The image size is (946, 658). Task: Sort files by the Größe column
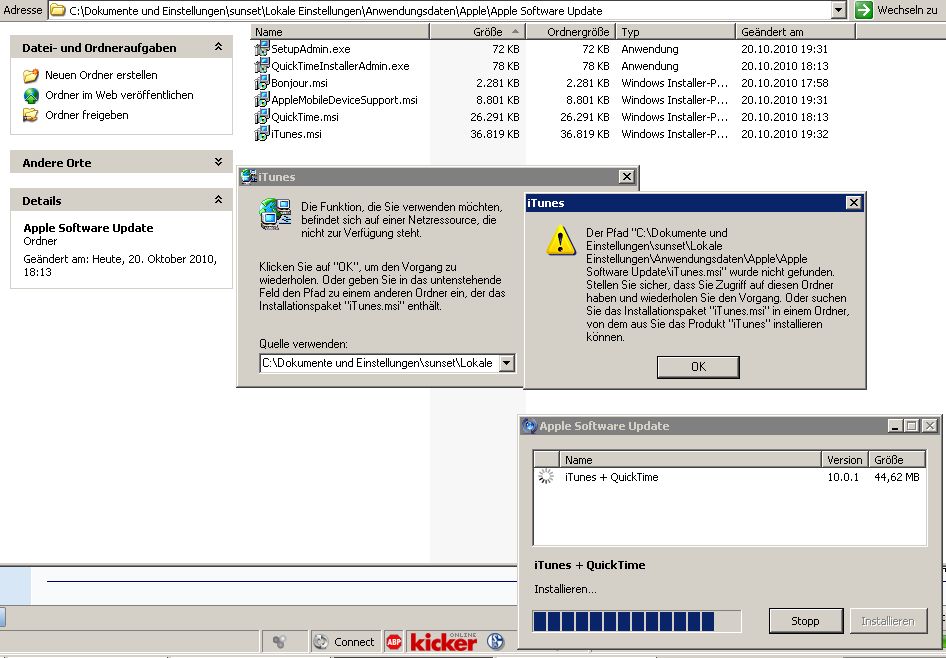coord(478,32)
